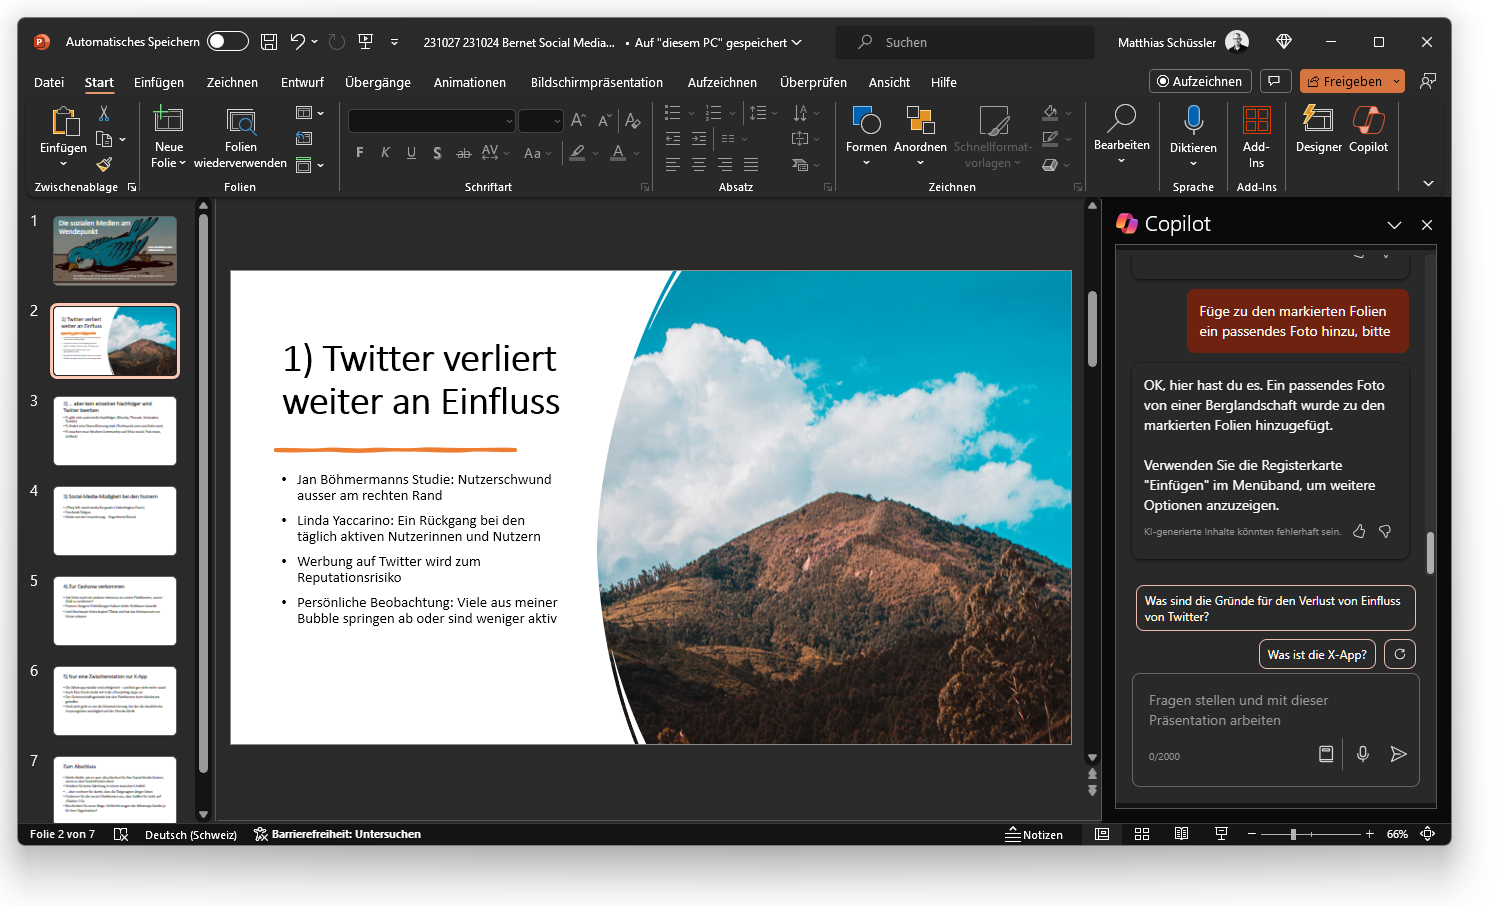The image size is (1508, 906).
Task: Expand the Einfügen paste dropdown
Action: 63,163
